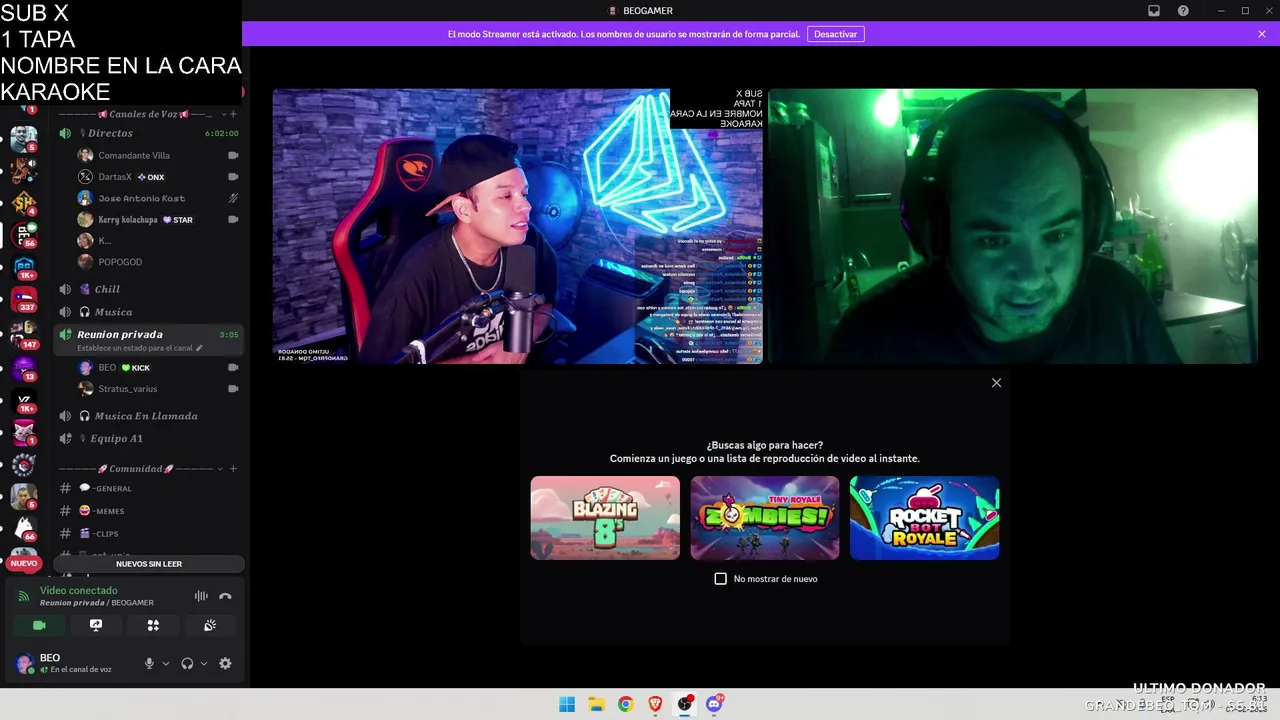Open server with 147 notification badge

coord(24,335)
